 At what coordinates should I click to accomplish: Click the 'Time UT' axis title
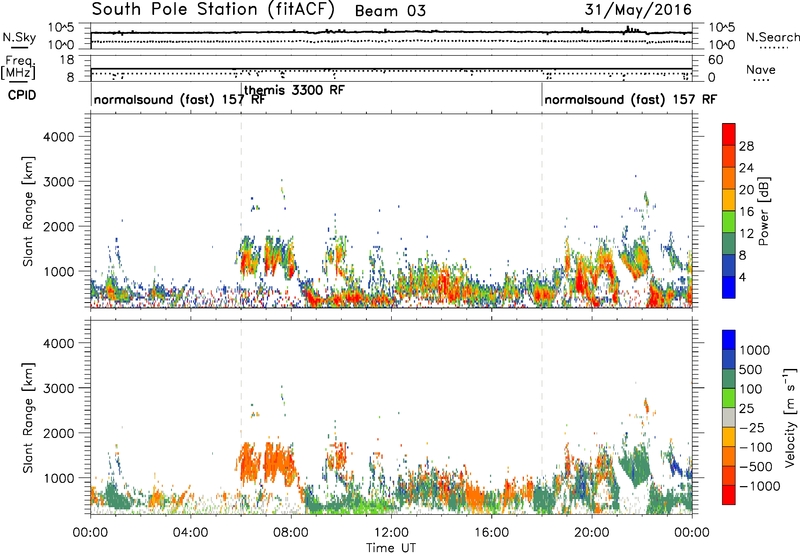391,548
